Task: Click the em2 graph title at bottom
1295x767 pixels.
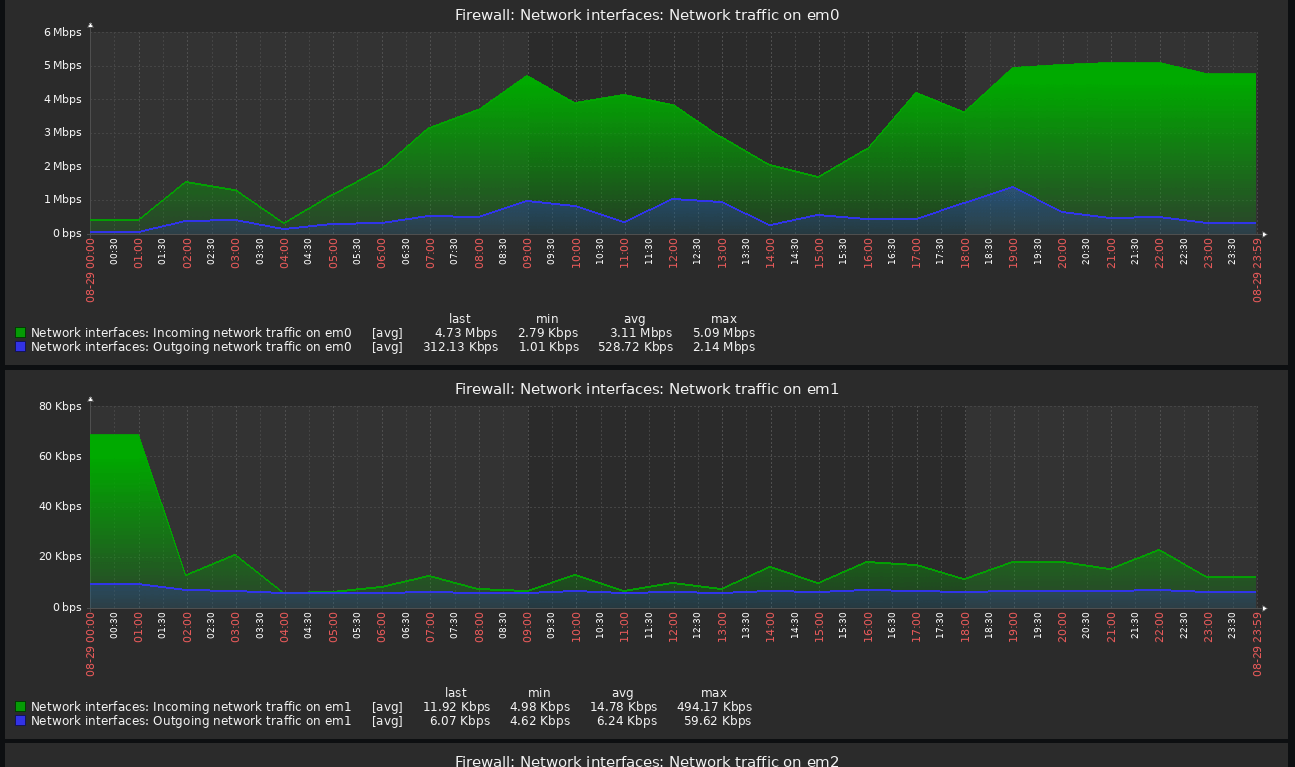Action: coord(647,761)
